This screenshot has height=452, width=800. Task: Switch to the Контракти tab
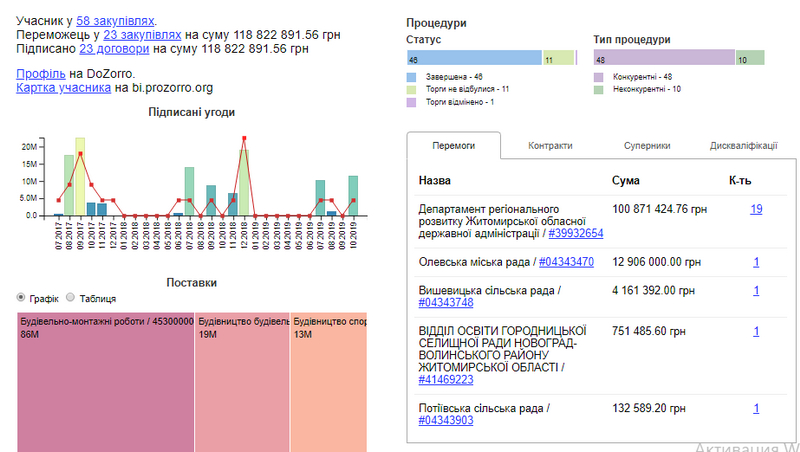(549, 145)
